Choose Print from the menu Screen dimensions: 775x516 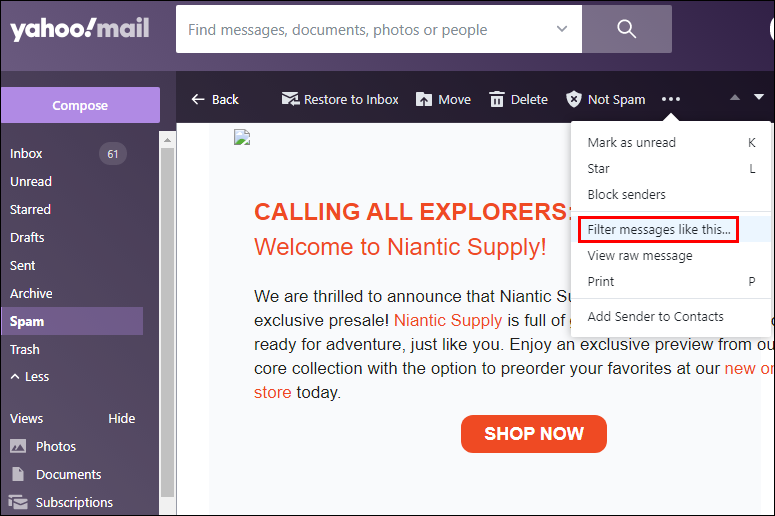coord(671,282)
